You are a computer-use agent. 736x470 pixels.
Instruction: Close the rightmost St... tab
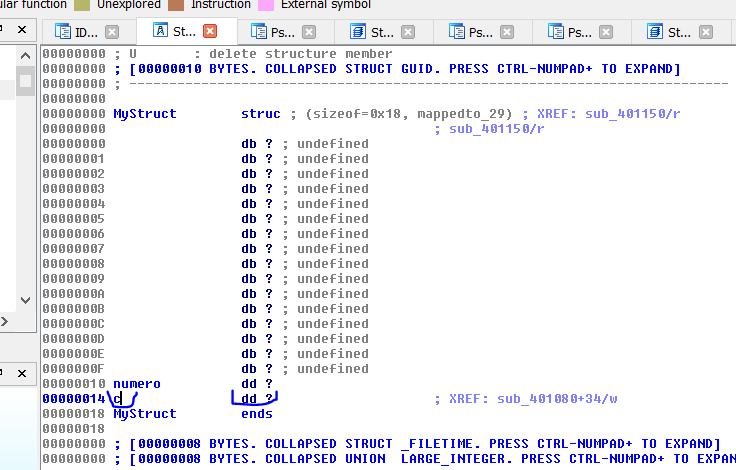(x=705, y=32)
